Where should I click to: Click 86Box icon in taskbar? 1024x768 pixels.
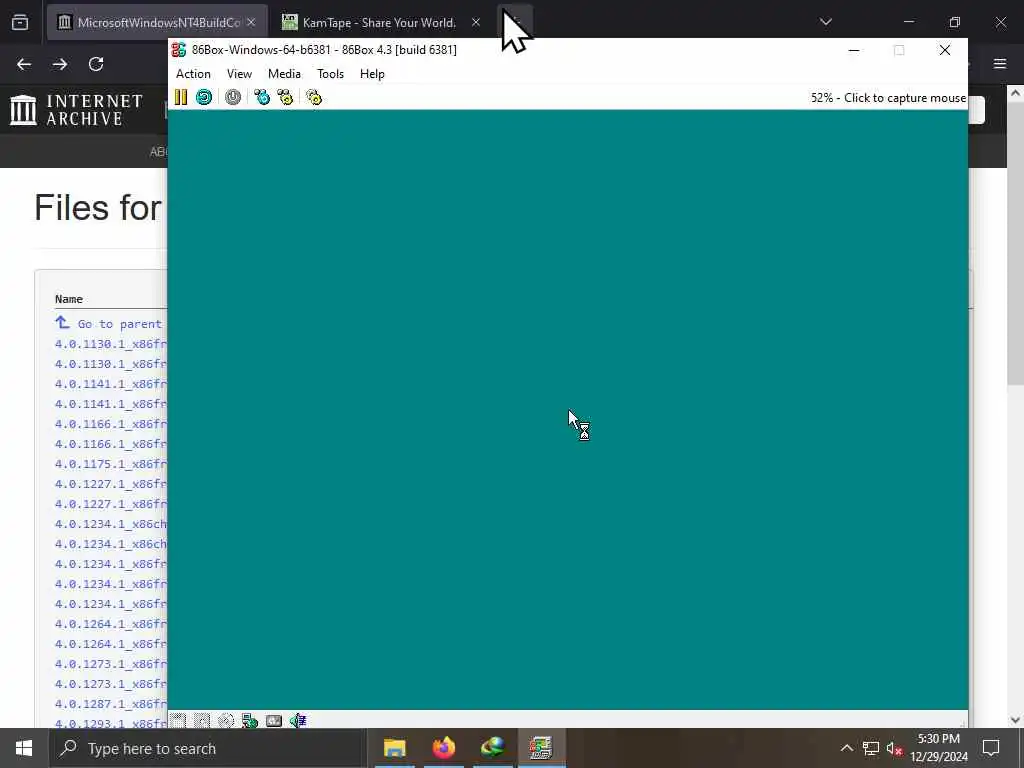pyautogui.click(x=542, y=748)
